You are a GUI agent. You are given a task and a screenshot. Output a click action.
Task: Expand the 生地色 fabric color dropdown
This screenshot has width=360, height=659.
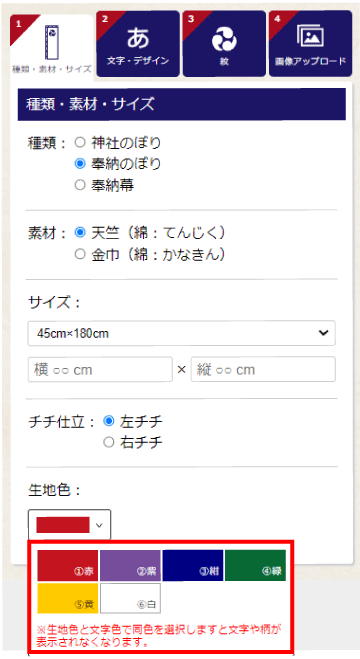pyautogui.click(x=69, y=525)
